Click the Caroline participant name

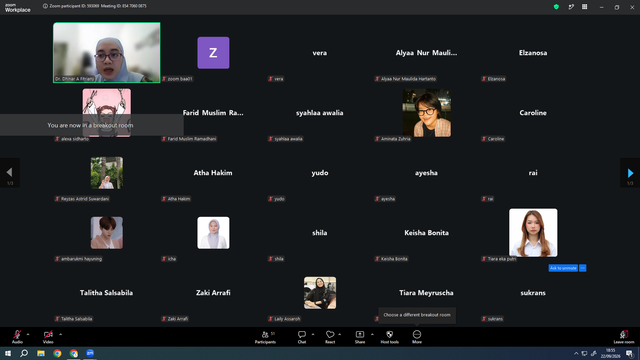coord(533,113)
